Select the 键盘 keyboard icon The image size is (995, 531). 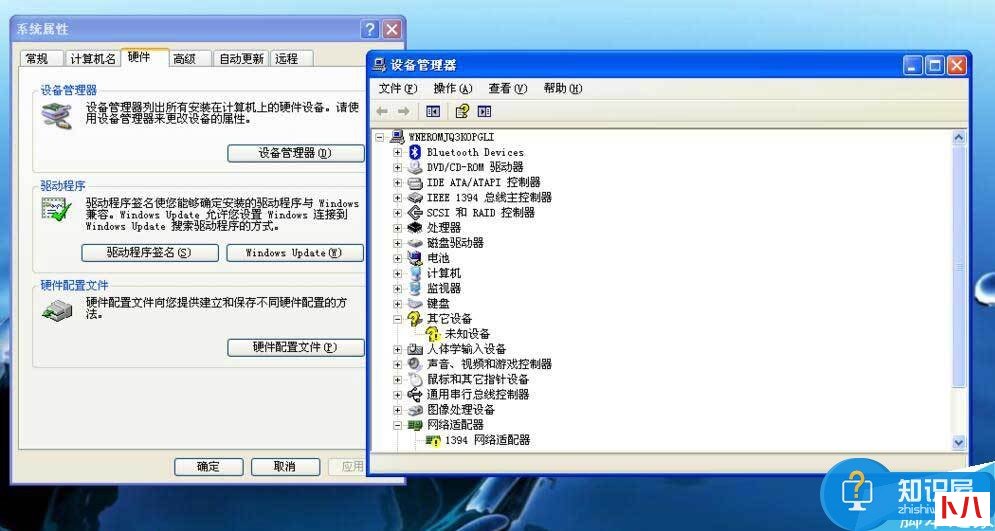[x=415, y=304]
